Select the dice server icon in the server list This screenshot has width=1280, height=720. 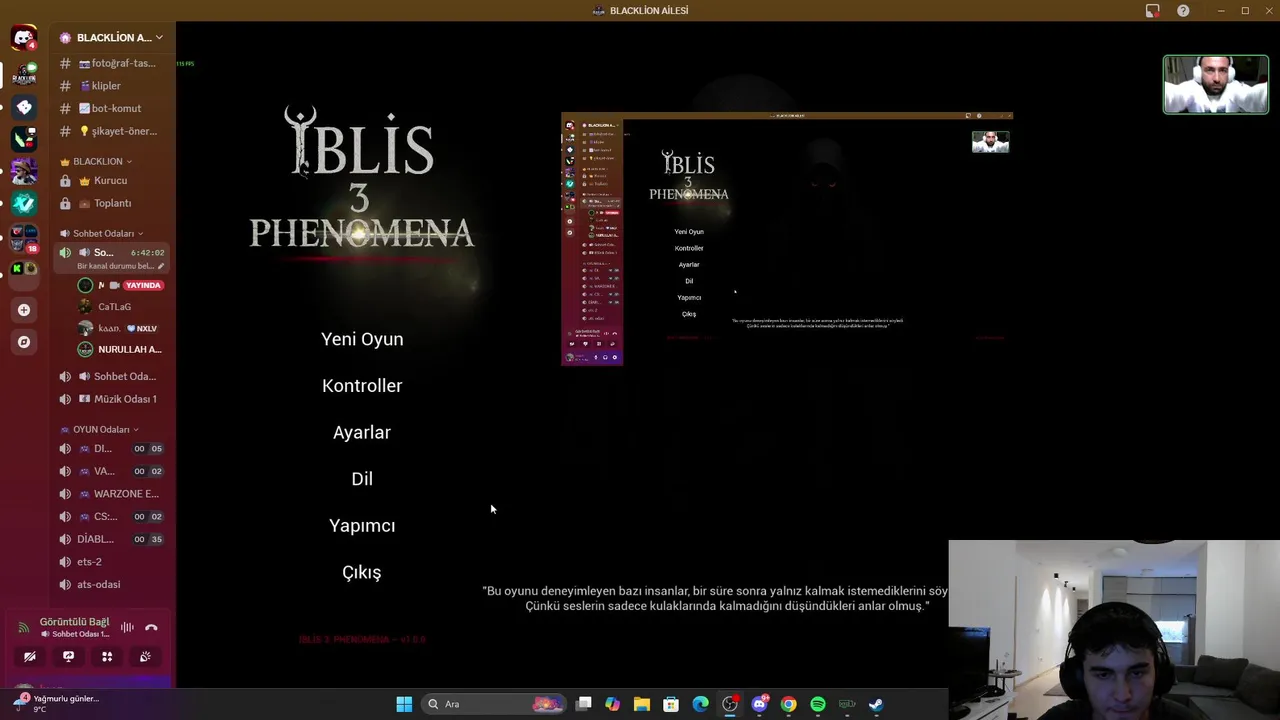coord(24,107)
